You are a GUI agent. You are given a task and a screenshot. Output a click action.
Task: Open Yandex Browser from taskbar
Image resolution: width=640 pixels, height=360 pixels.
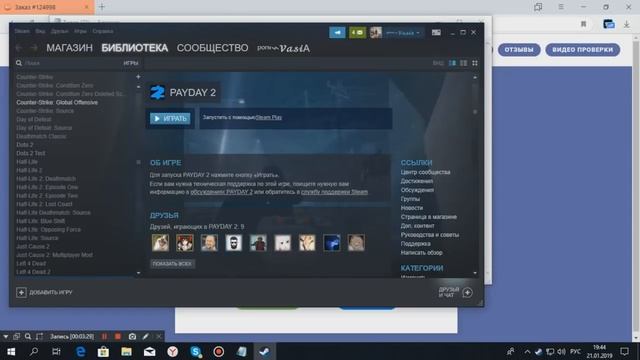click(x=173, y=351)
